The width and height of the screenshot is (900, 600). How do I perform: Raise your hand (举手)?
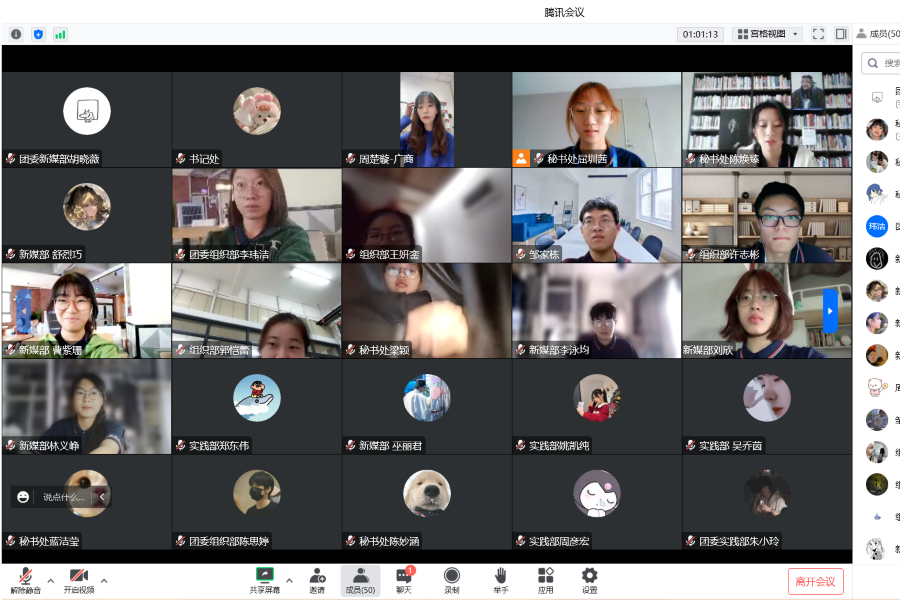click(x=500, y=579)
